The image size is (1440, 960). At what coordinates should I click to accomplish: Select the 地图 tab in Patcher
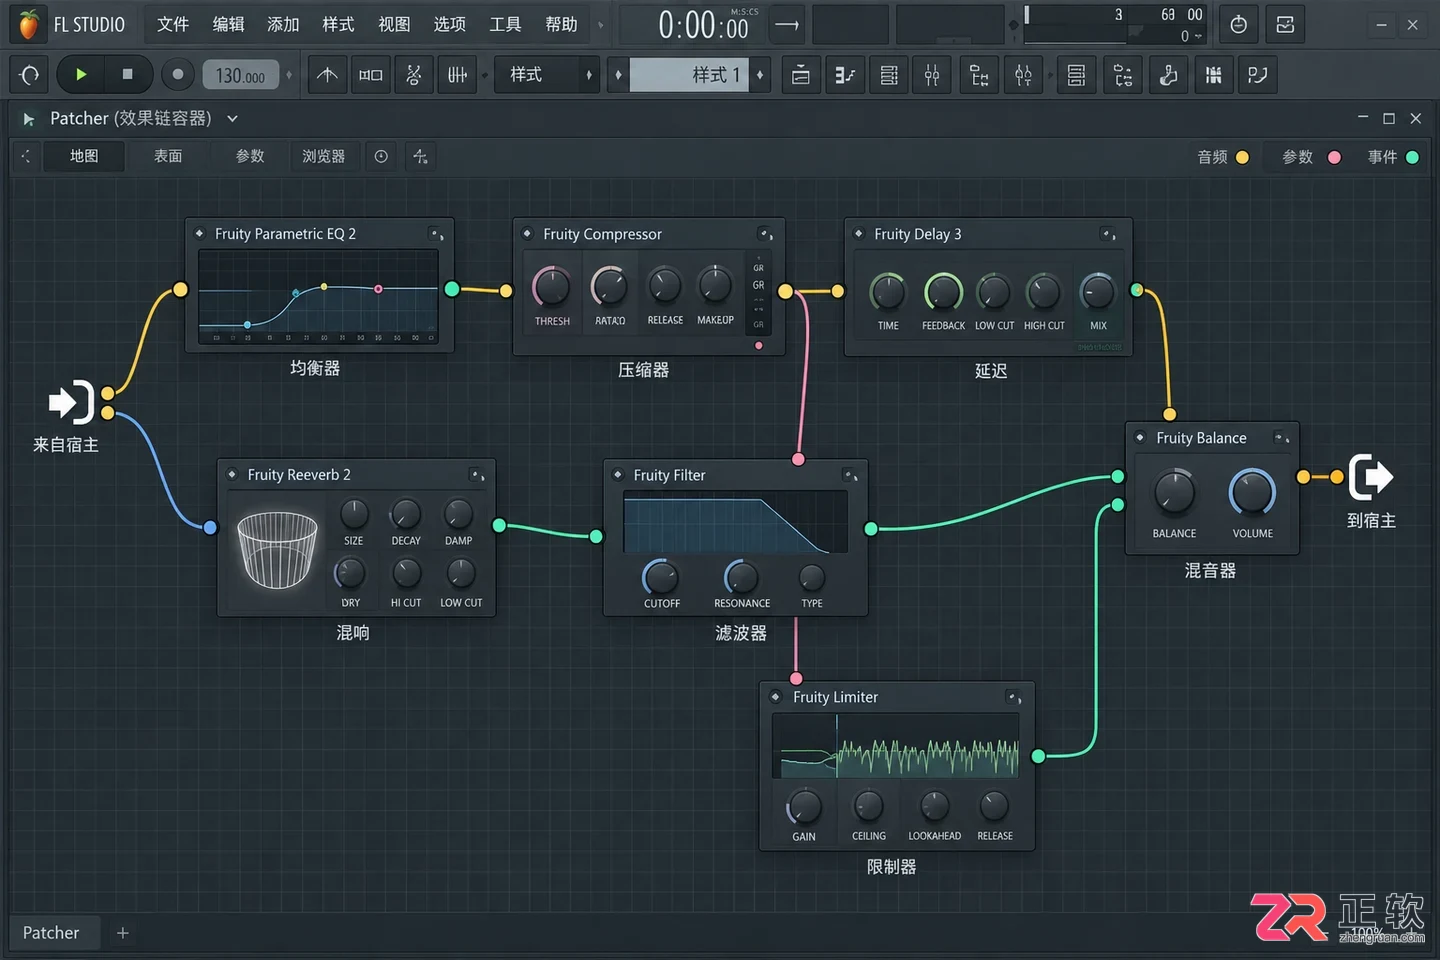click(x=84, y=156)
